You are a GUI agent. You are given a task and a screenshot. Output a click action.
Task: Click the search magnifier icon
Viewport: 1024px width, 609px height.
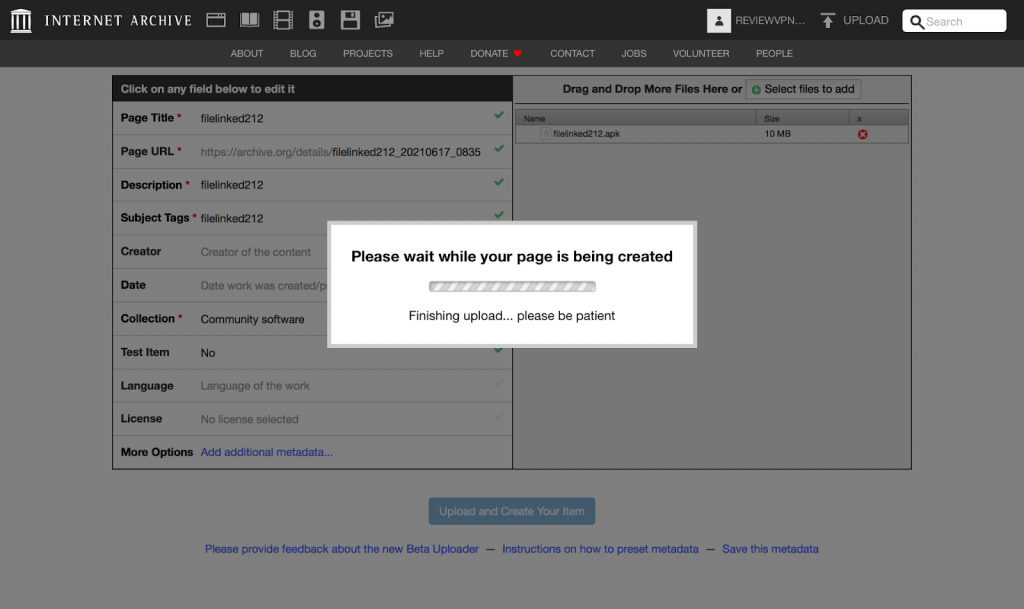[x=917, y=22]
